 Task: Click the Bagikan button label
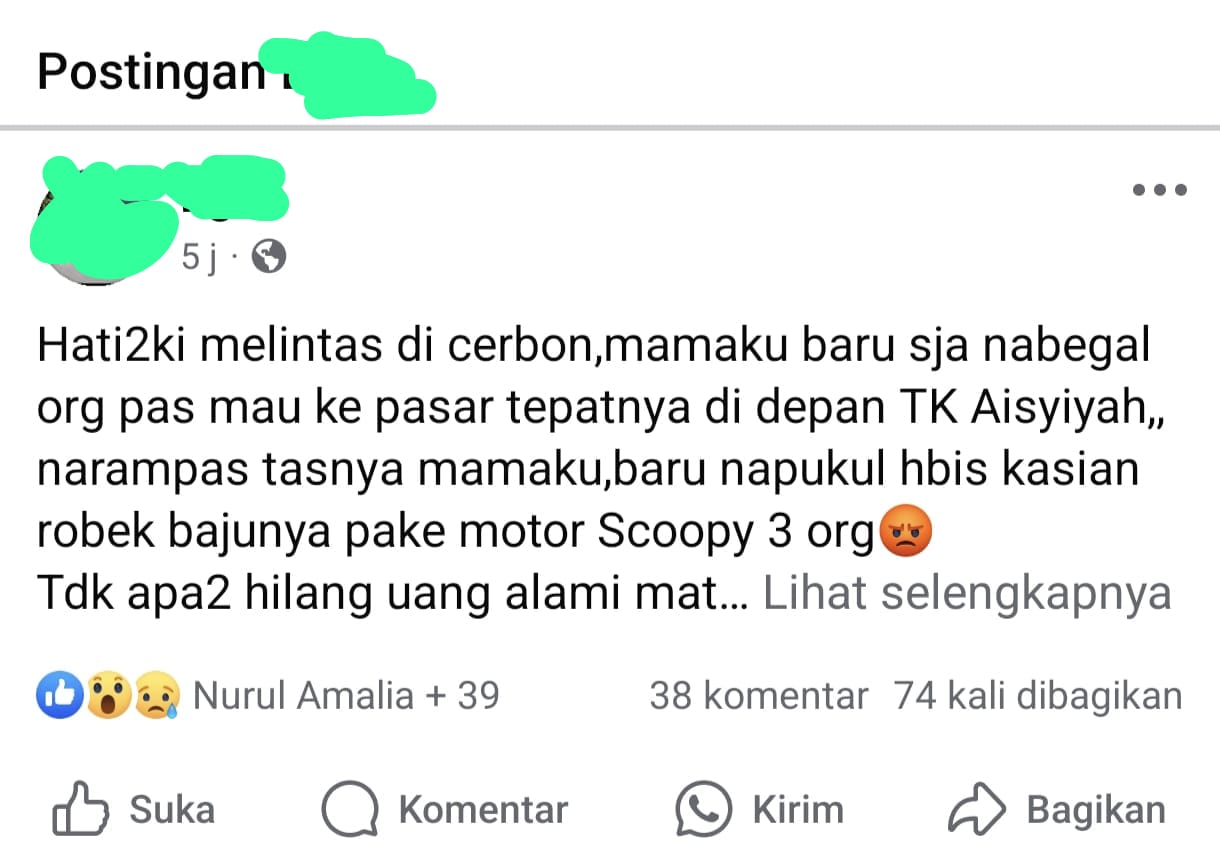(1096, 810)
